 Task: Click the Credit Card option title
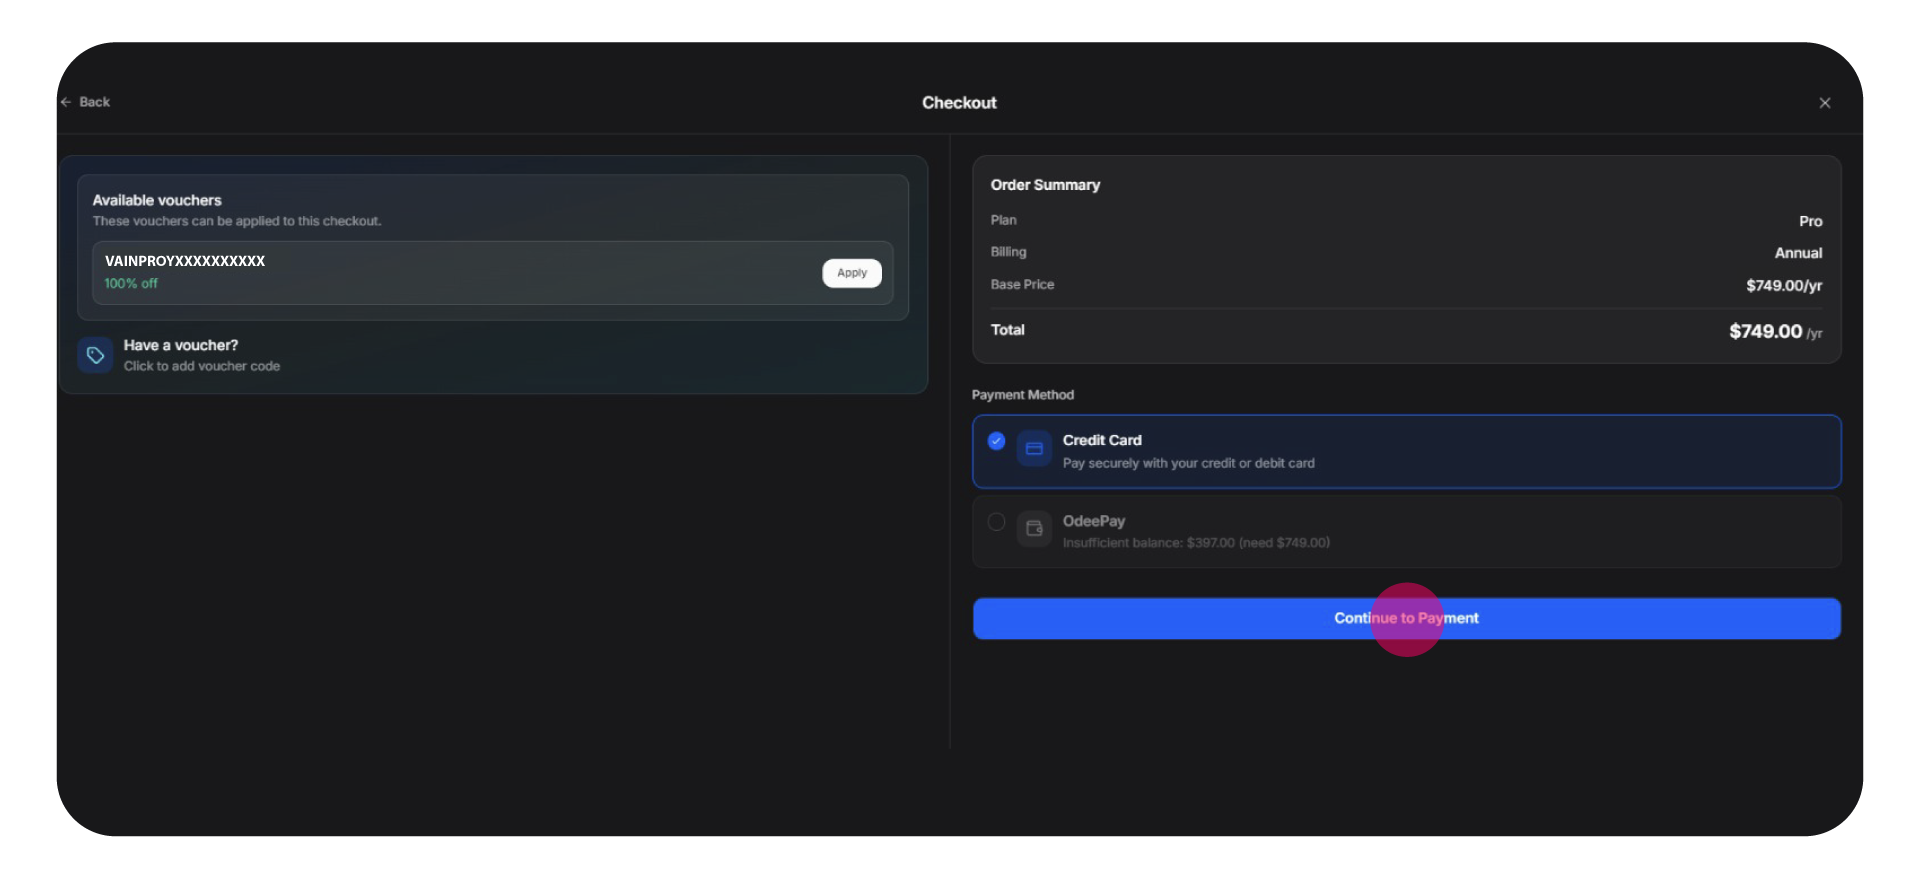(1102, 440)
